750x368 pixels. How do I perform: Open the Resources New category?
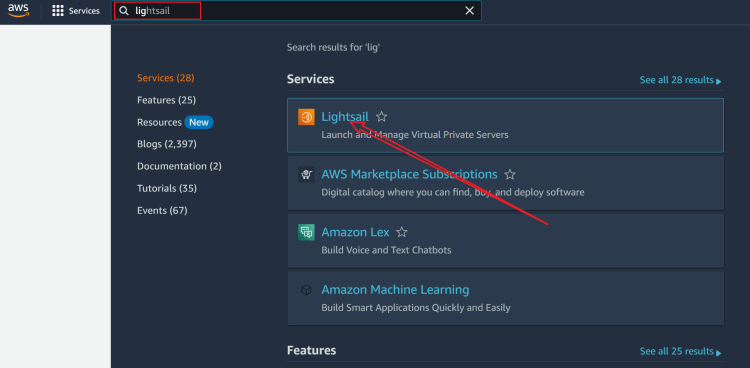pyautogui.click(x=175, y=122)
